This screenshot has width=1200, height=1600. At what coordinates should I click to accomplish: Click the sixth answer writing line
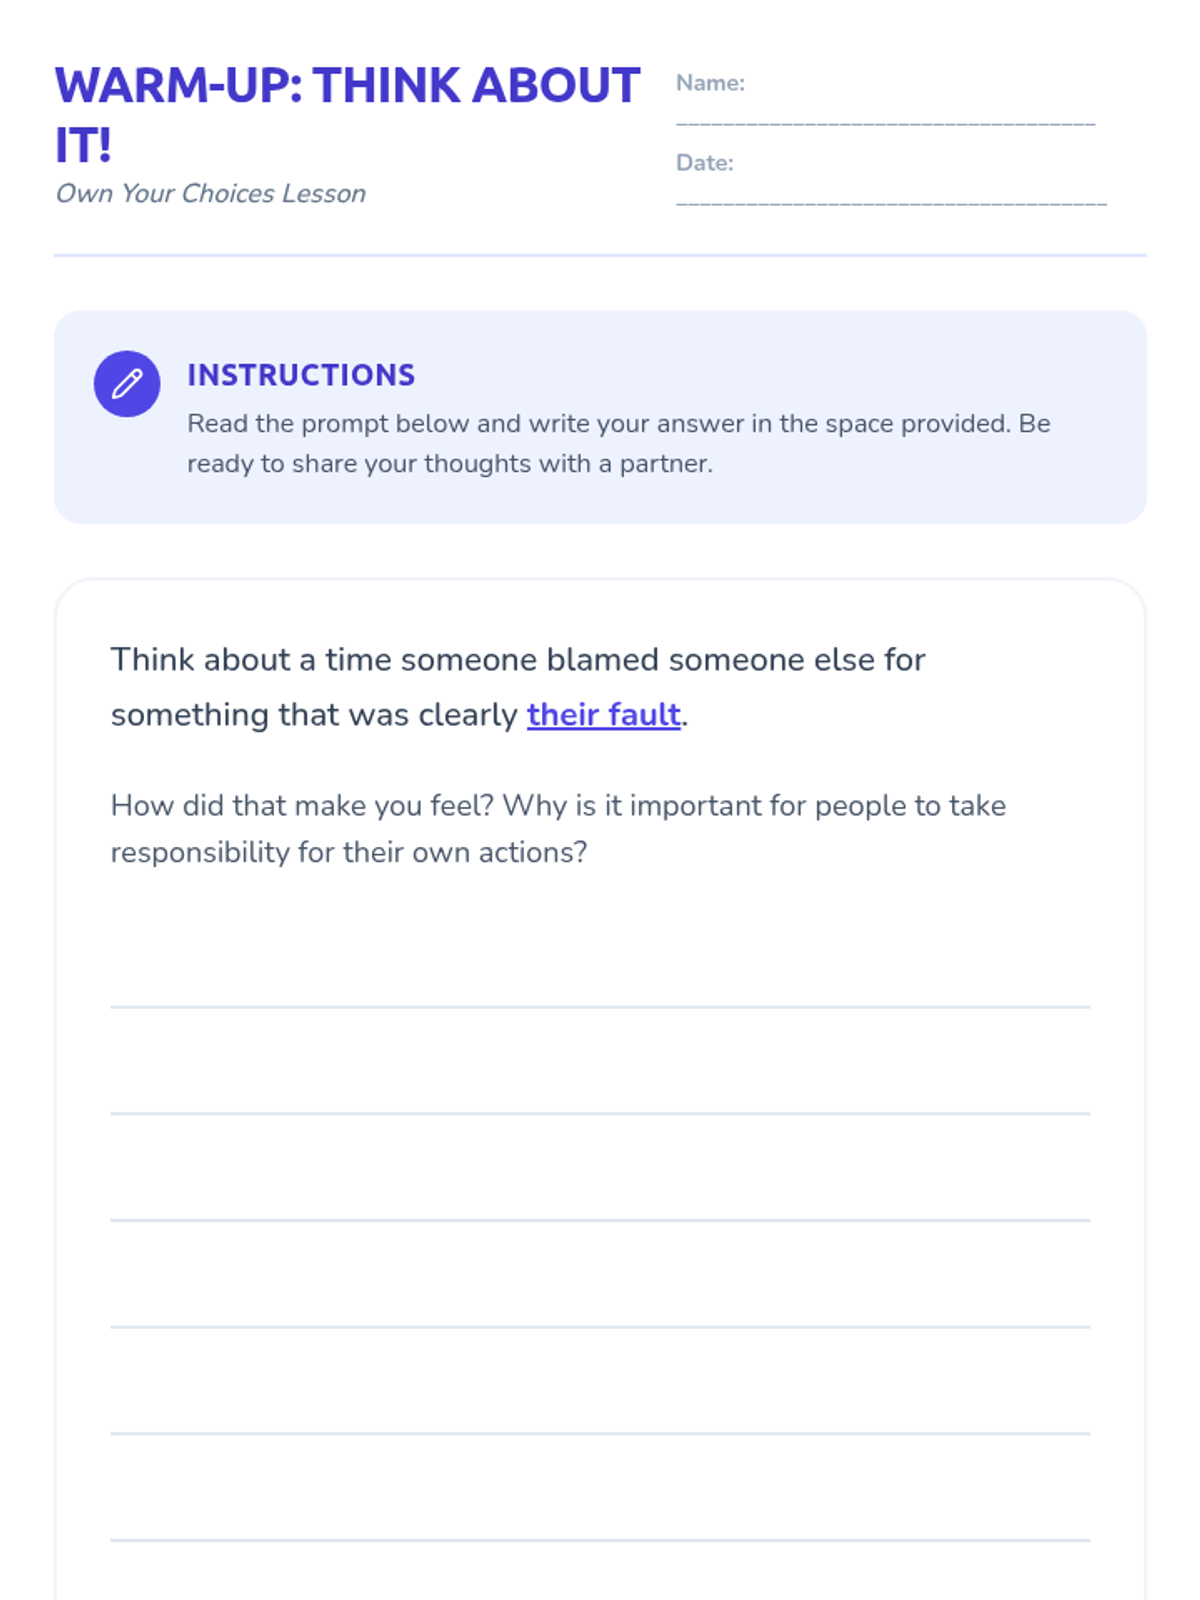coord(600,1539)
